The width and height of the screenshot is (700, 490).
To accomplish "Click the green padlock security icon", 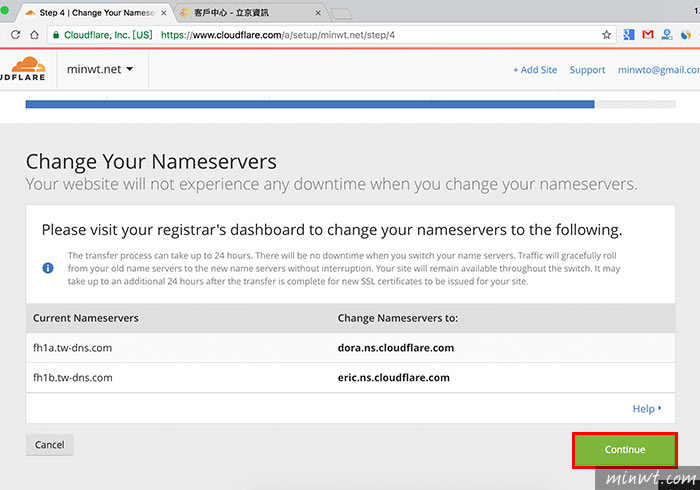I will click(56, 35).
